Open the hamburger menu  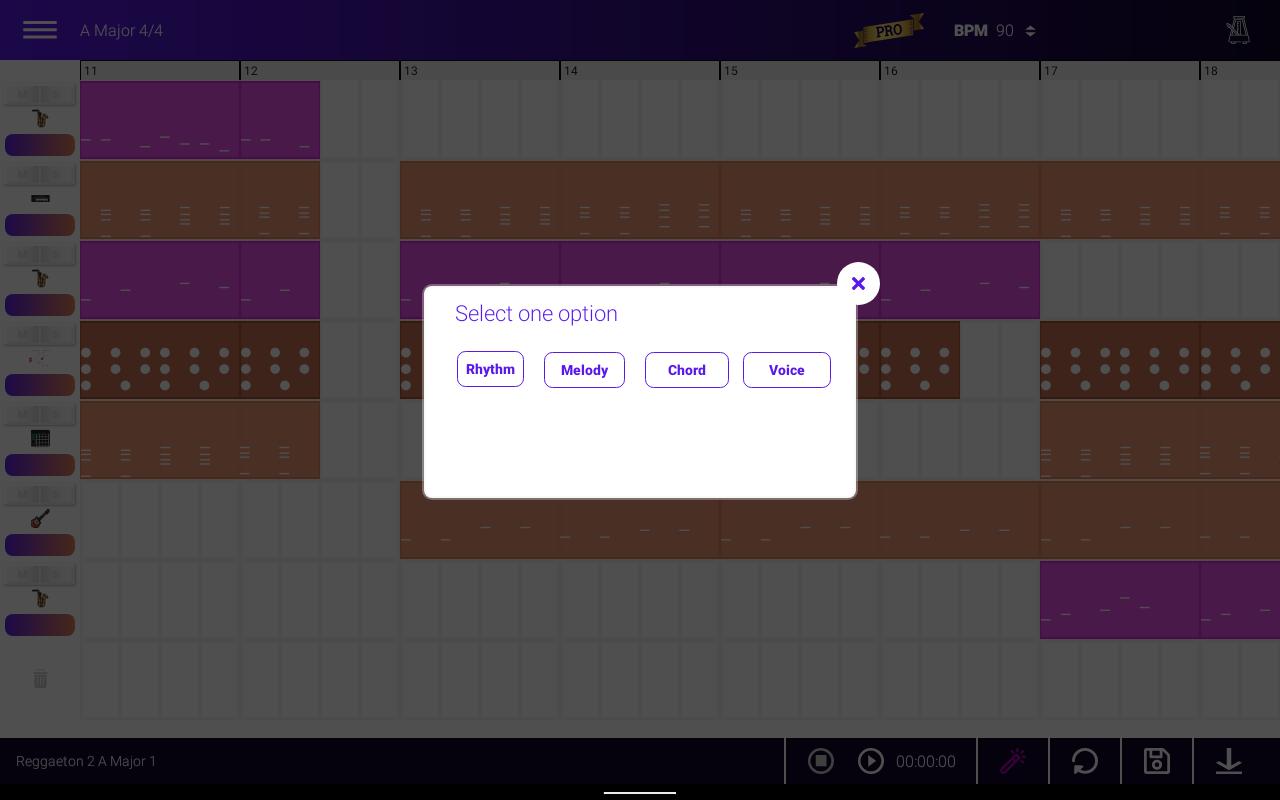click(x=40, y=30)
